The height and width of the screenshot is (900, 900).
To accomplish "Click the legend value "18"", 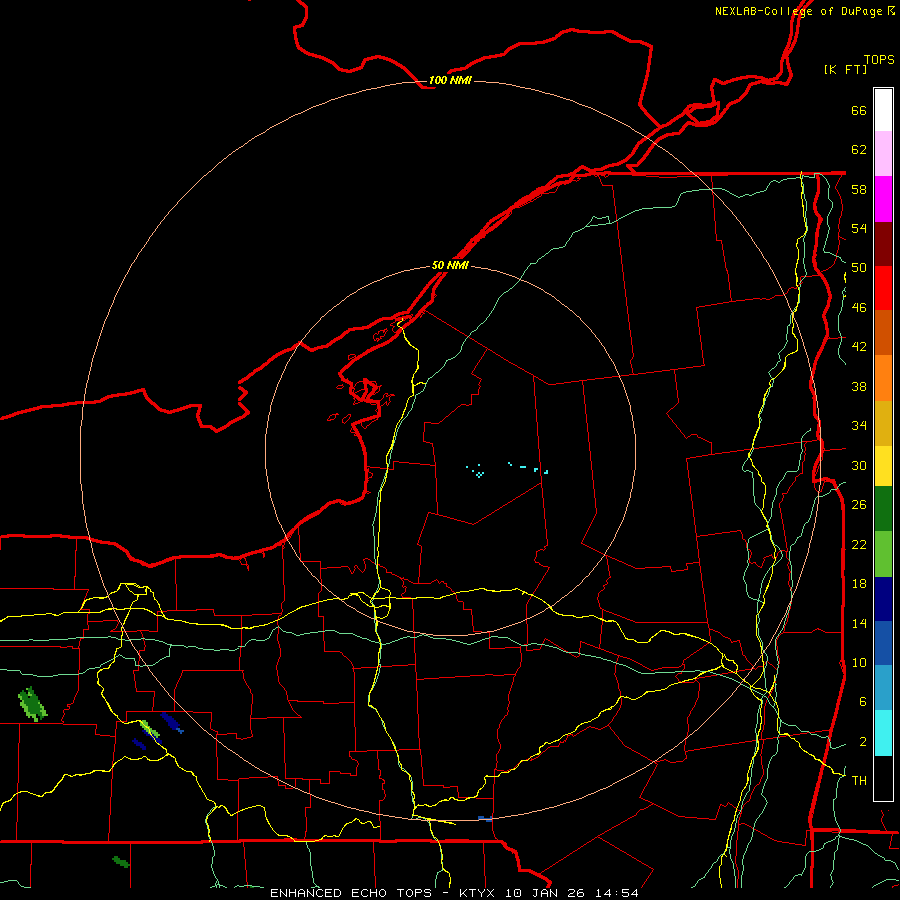I will [859, 584].
